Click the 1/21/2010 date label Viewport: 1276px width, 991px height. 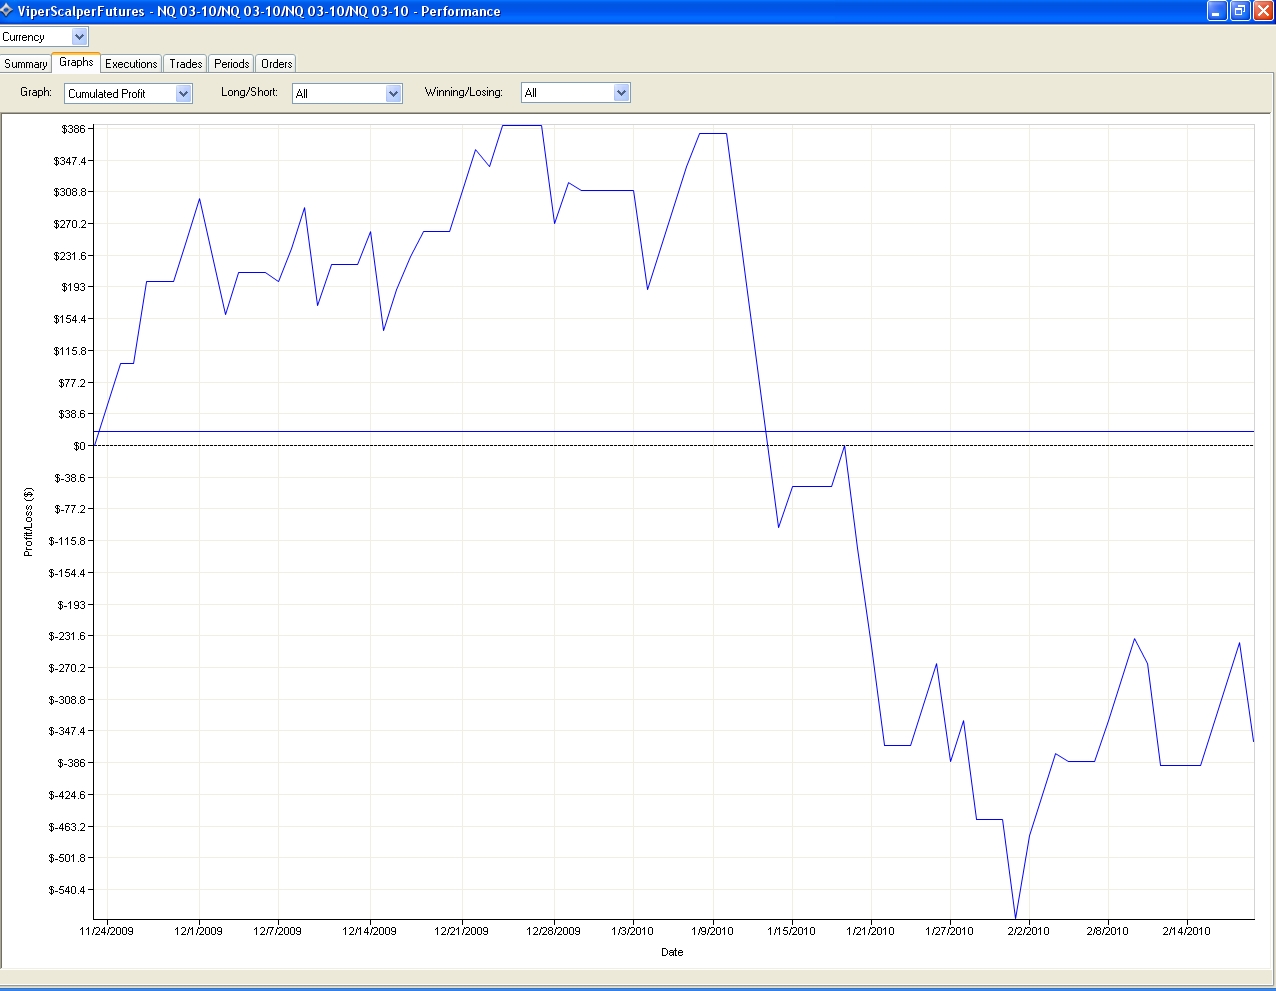point(871,931)
